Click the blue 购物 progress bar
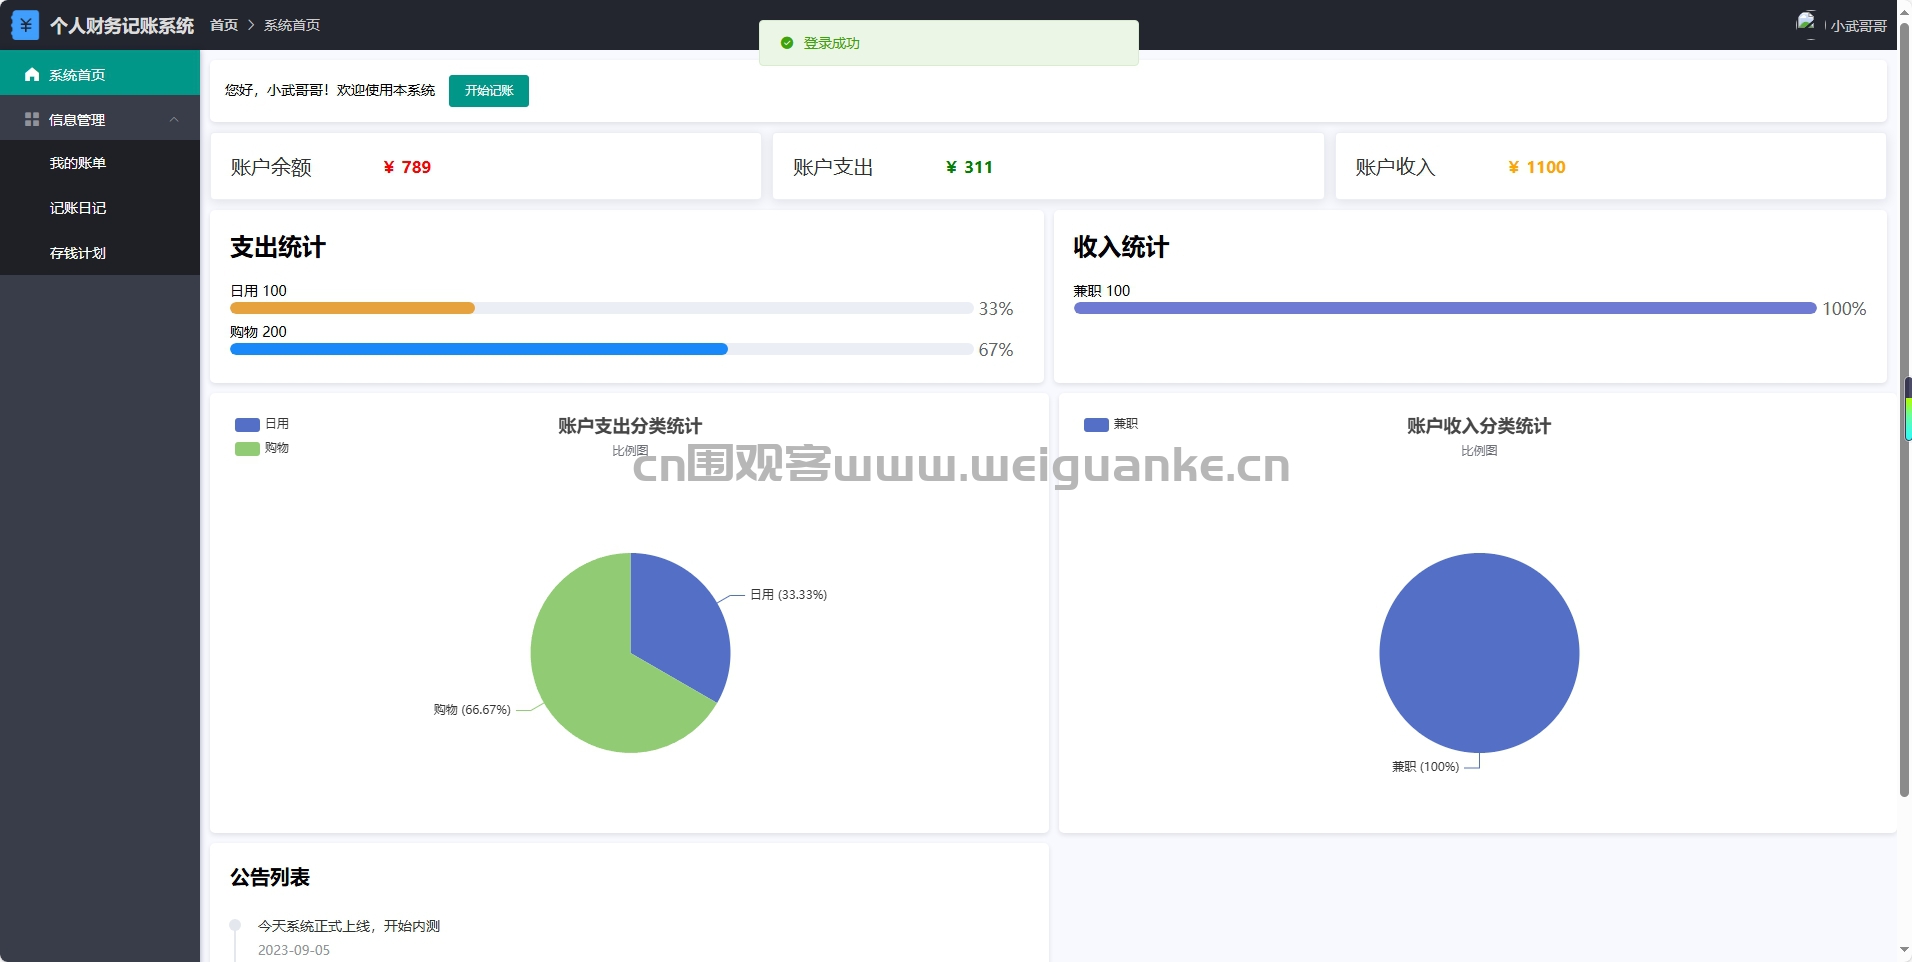The width and height of the screenshot is (1912, 962). pyautogui.click(x=479, y=349)
